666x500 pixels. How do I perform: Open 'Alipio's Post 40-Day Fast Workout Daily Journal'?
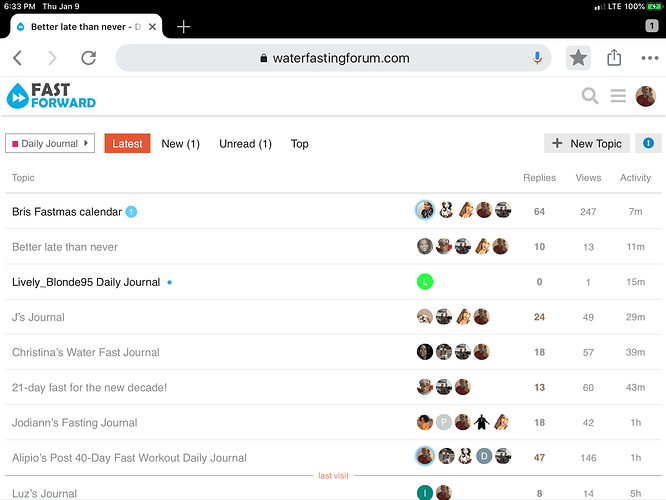129,458
